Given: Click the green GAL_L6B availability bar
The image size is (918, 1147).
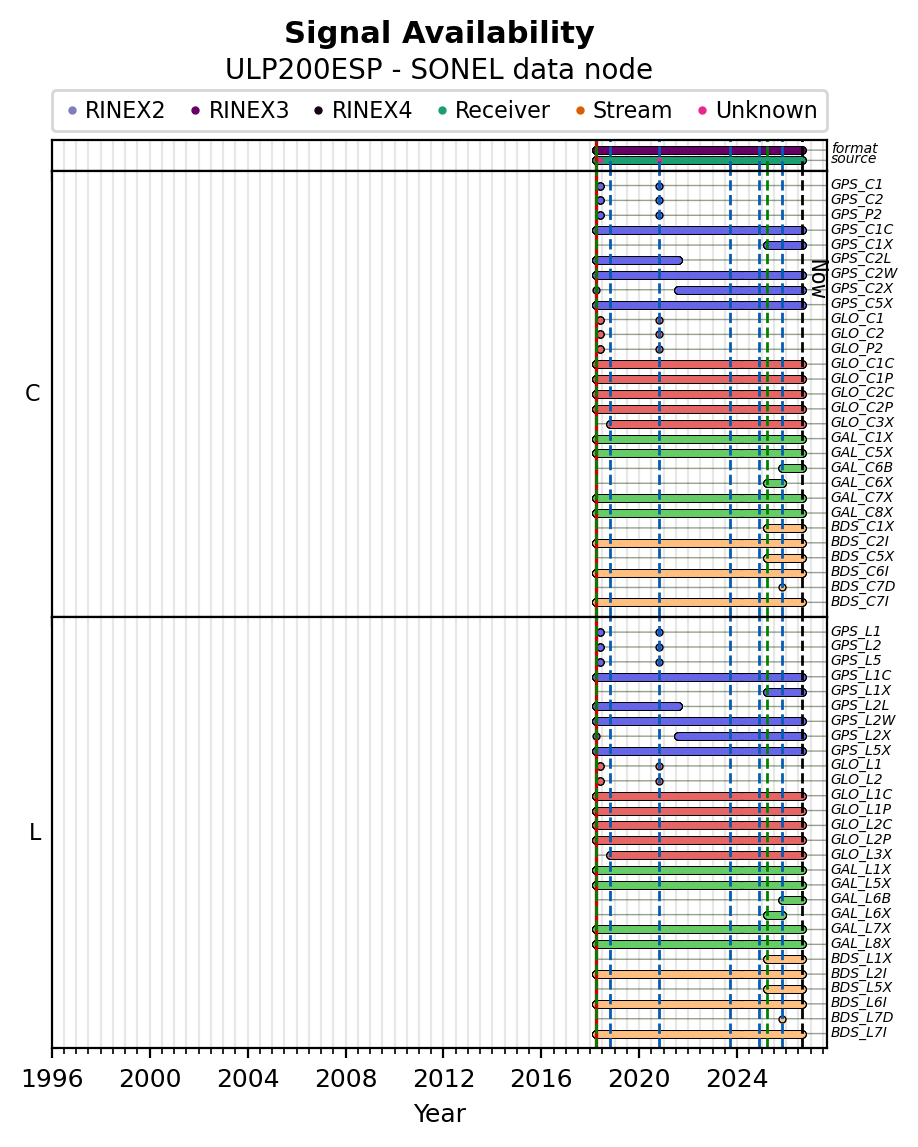Looking at the screenshot, I should click(x=792, y=900).
